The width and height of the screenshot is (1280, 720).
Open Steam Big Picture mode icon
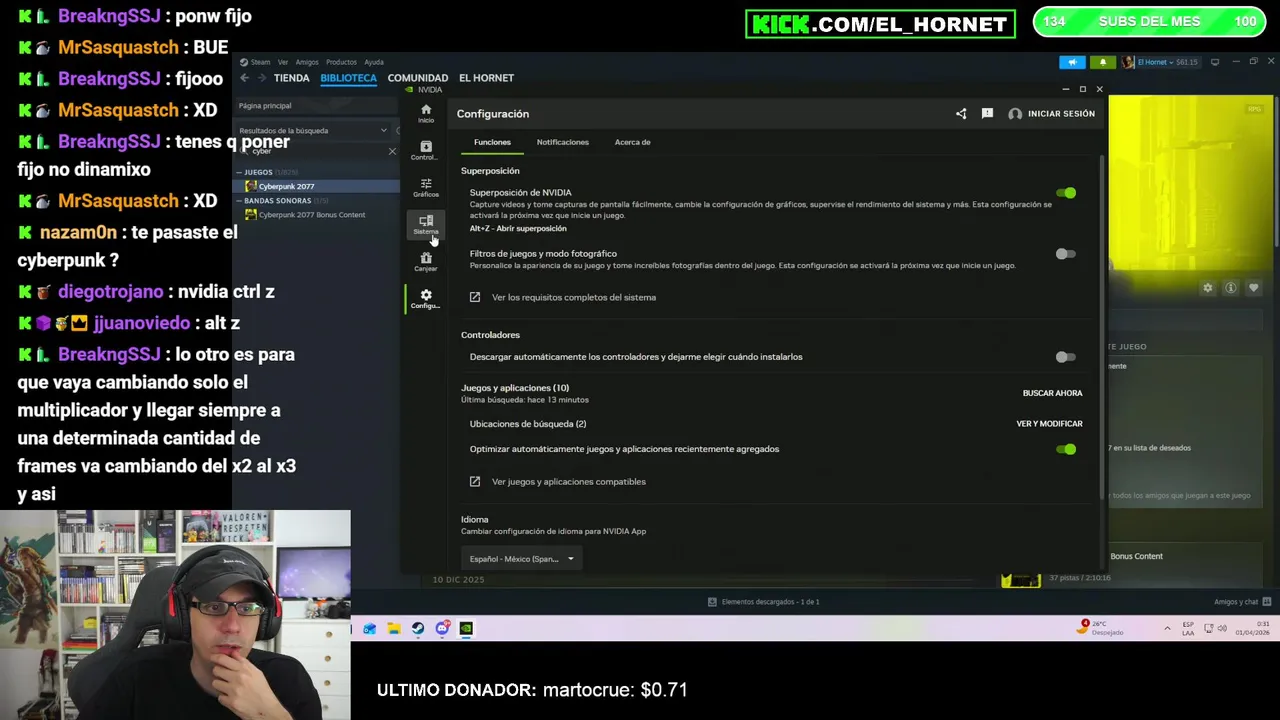(1215, 62)
